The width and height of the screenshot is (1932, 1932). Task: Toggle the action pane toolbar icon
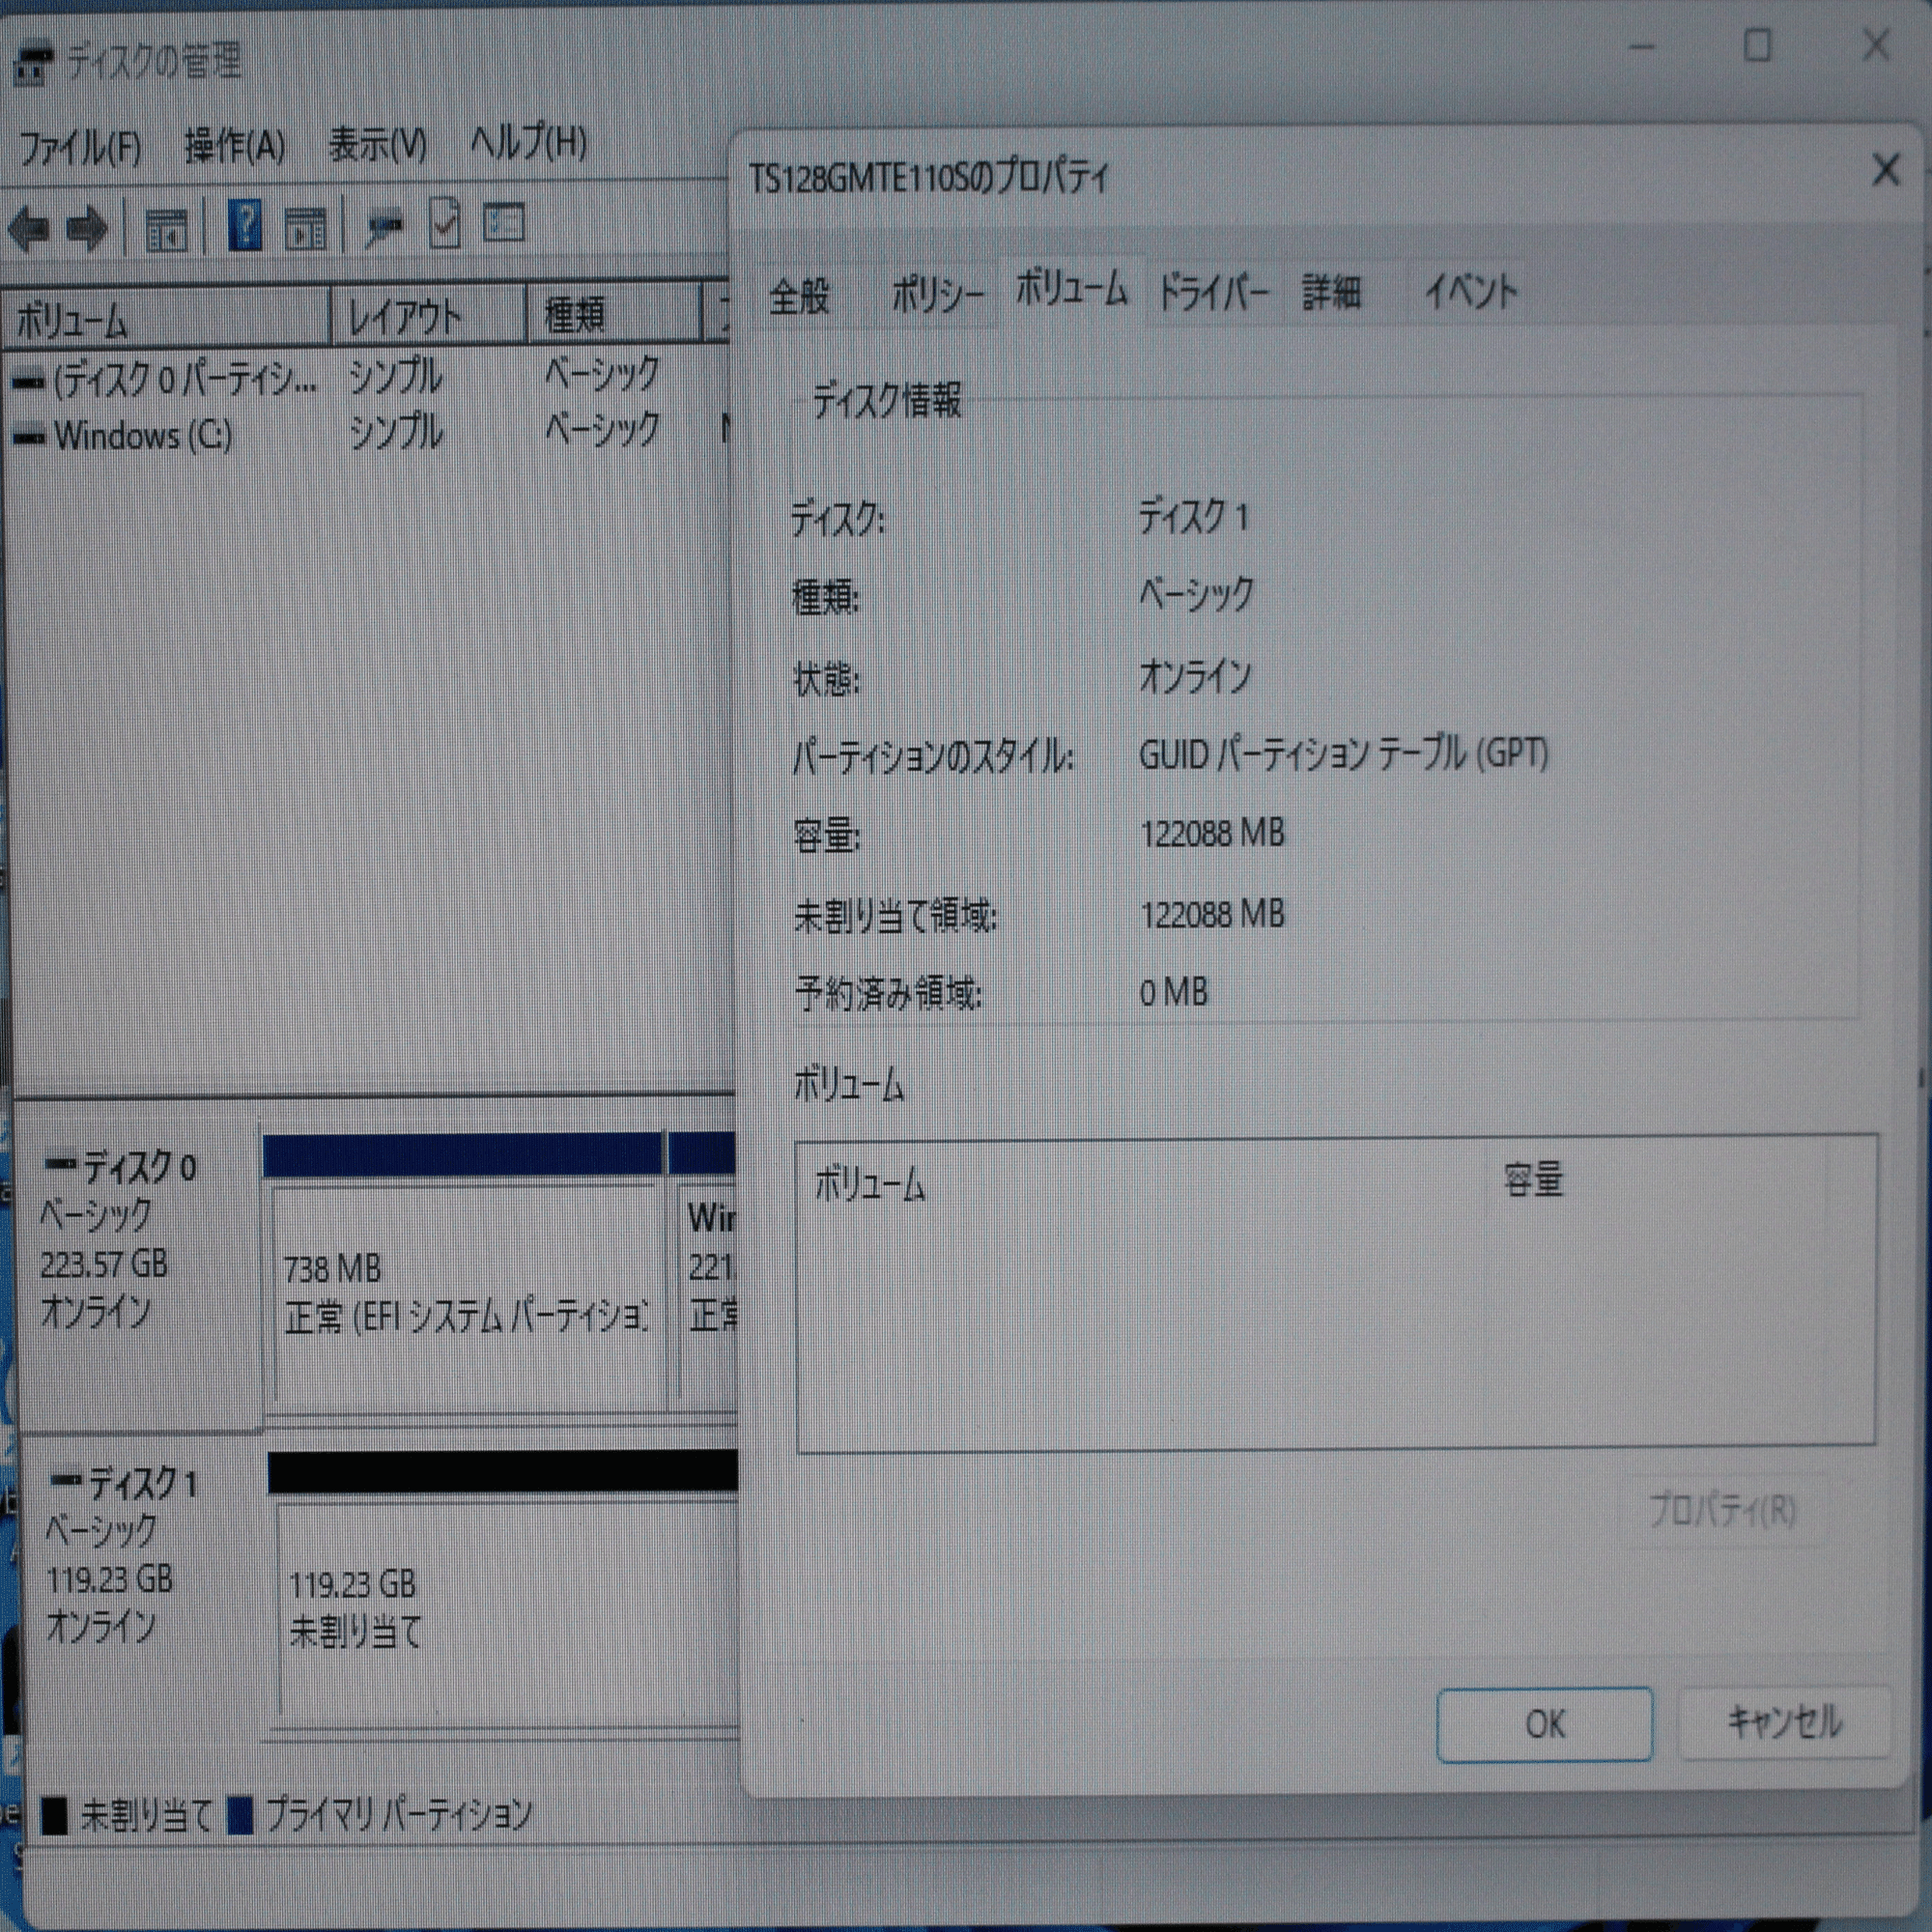(308, 228)
